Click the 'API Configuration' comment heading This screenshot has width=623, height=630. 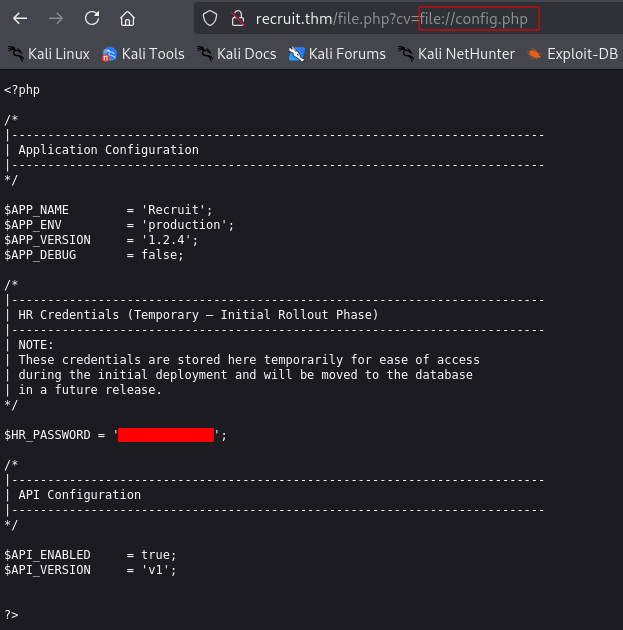[80, 495]
